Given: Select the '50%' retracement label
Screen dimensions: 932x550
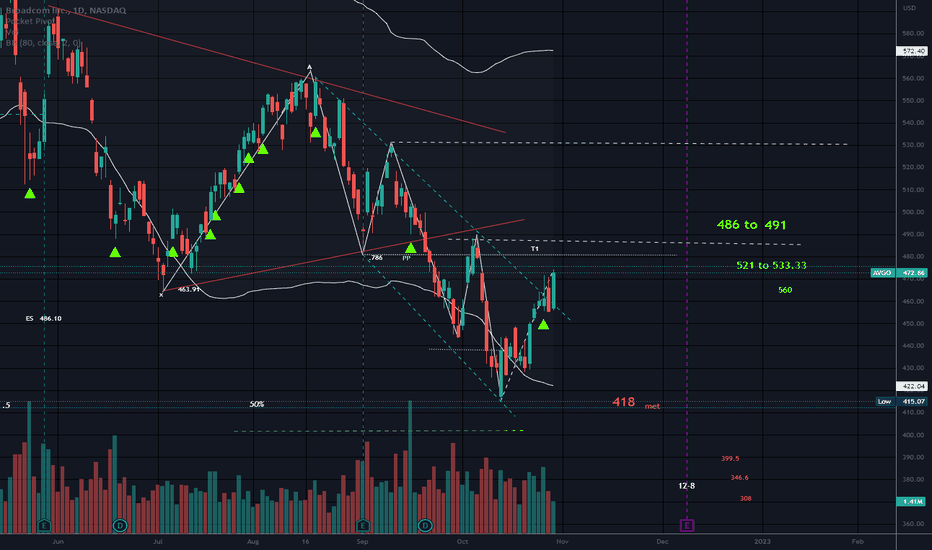Looking at the screenshot, I should click(257, 404).
